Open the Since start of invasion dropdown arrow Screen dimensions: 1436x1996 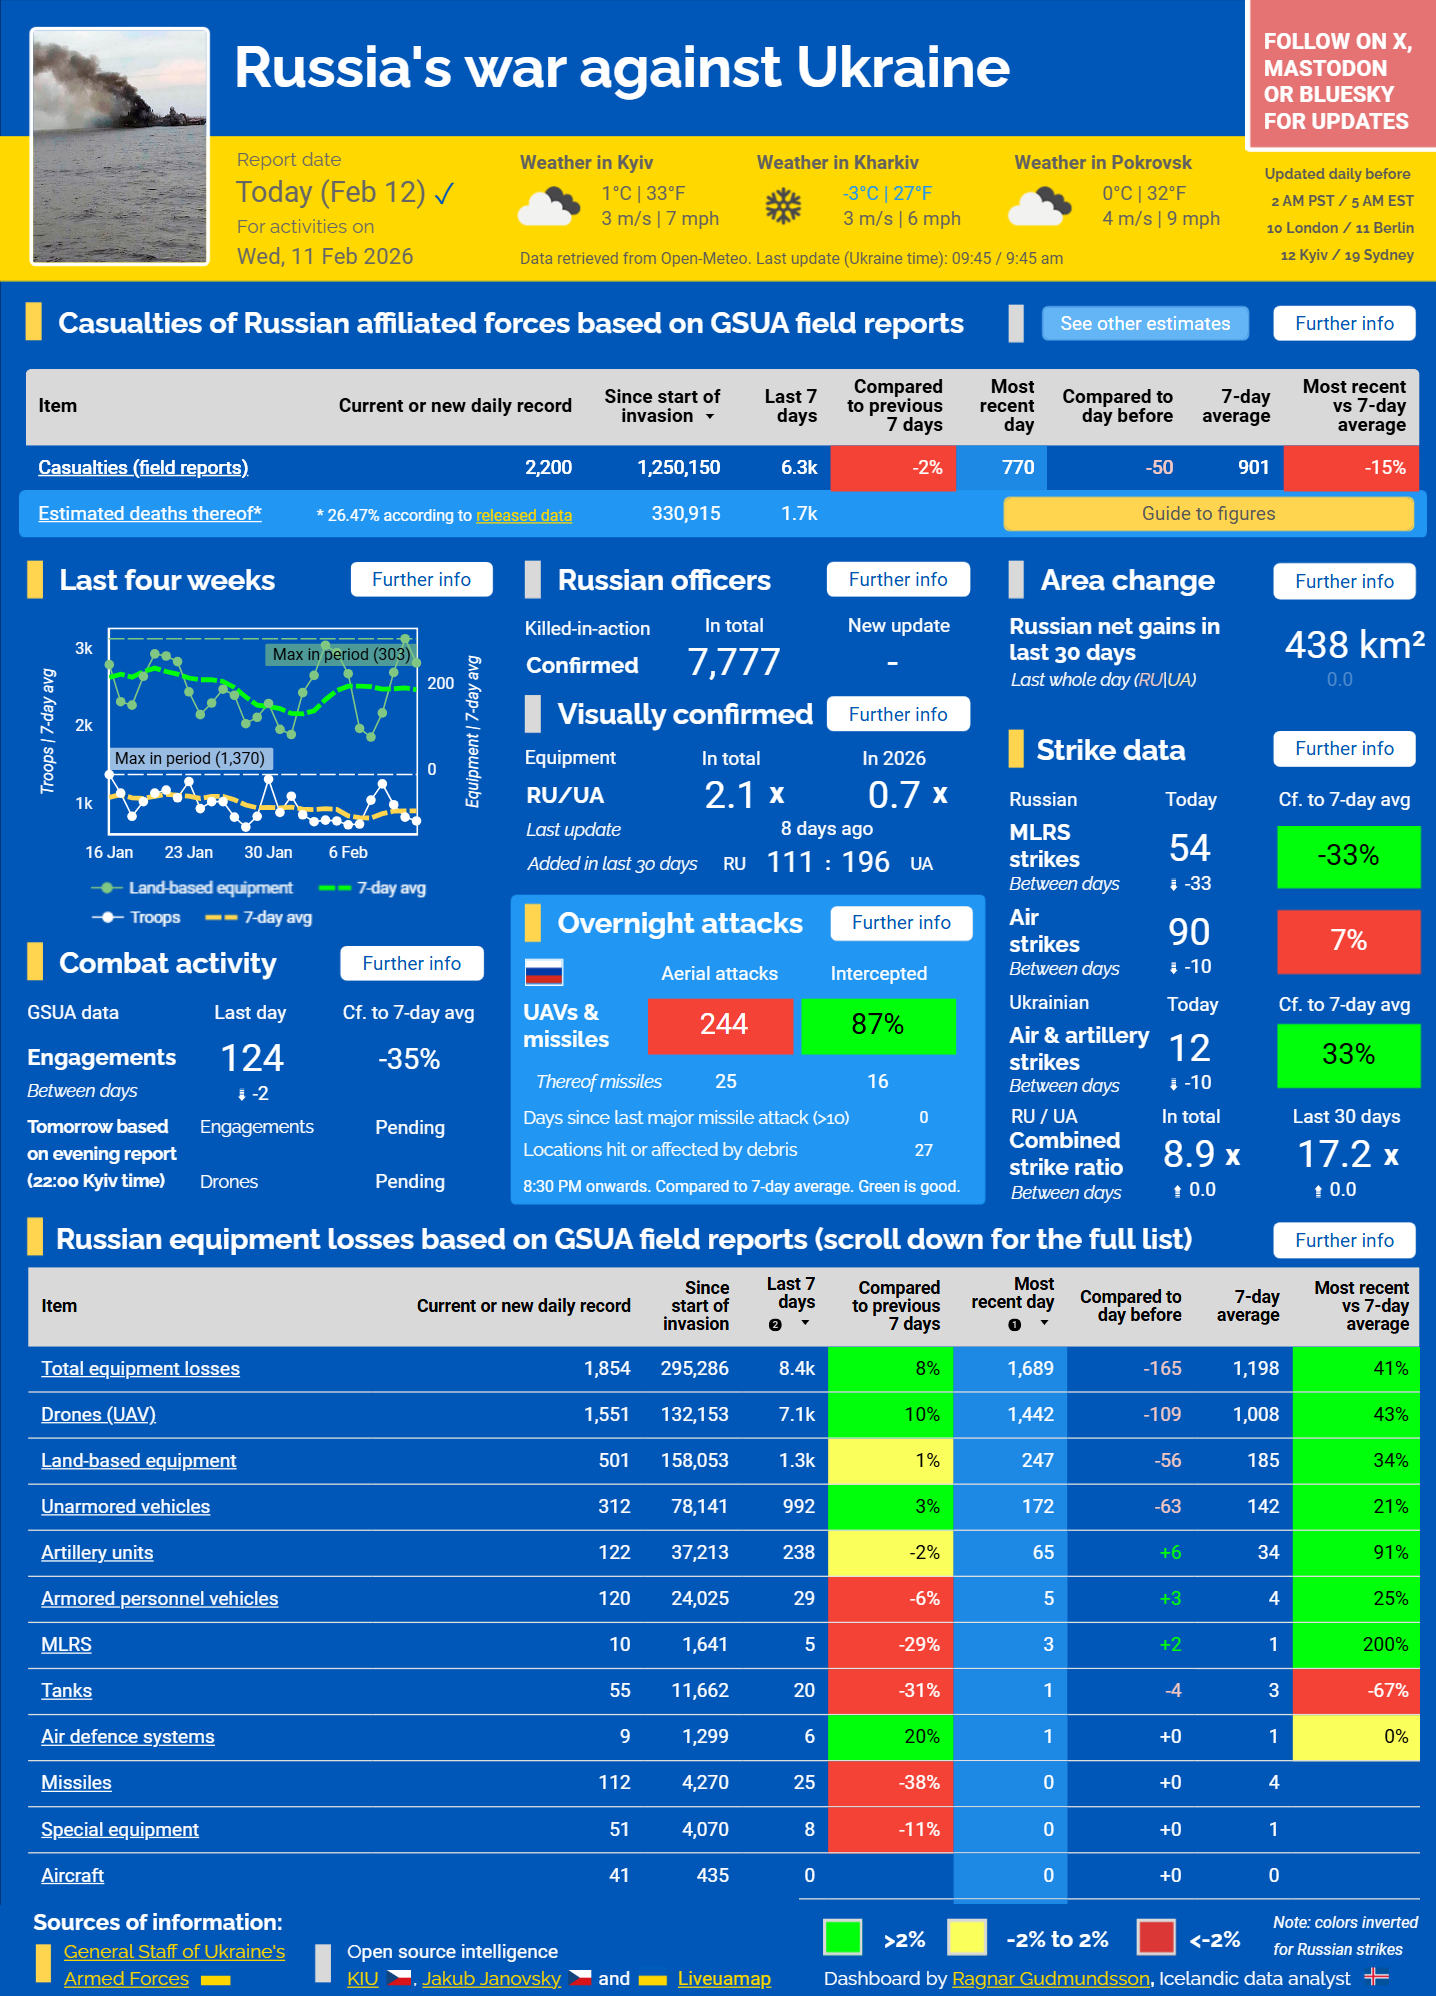click(x=710, y=417)
